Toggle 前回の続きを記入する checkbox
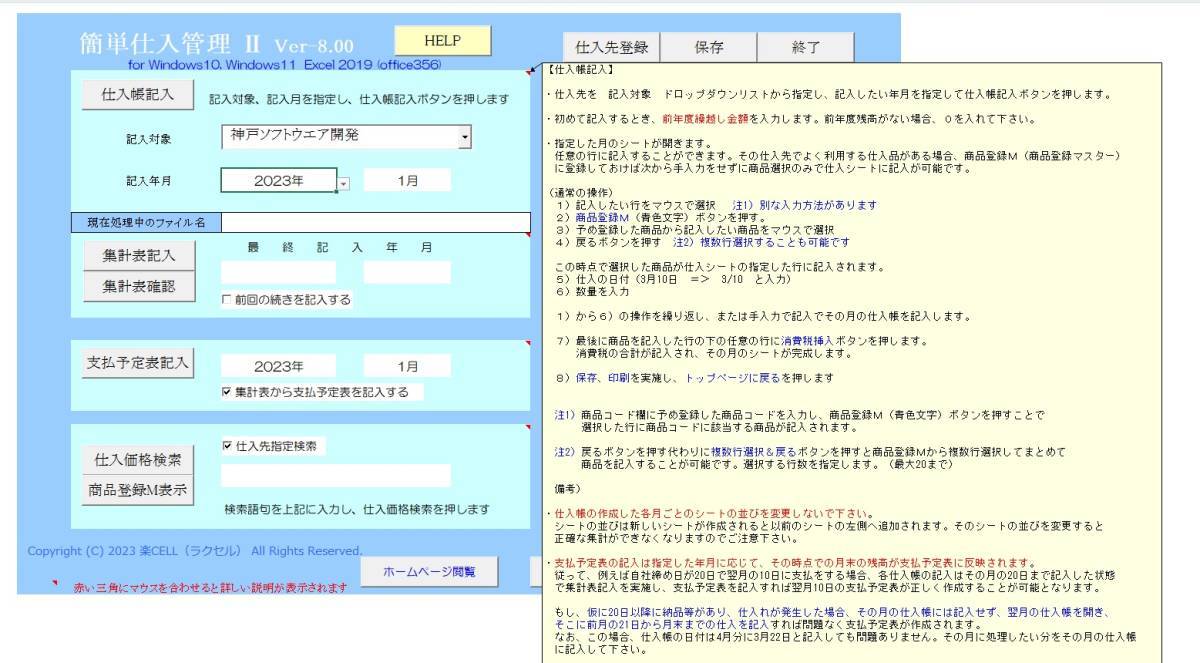 (226, 299)
